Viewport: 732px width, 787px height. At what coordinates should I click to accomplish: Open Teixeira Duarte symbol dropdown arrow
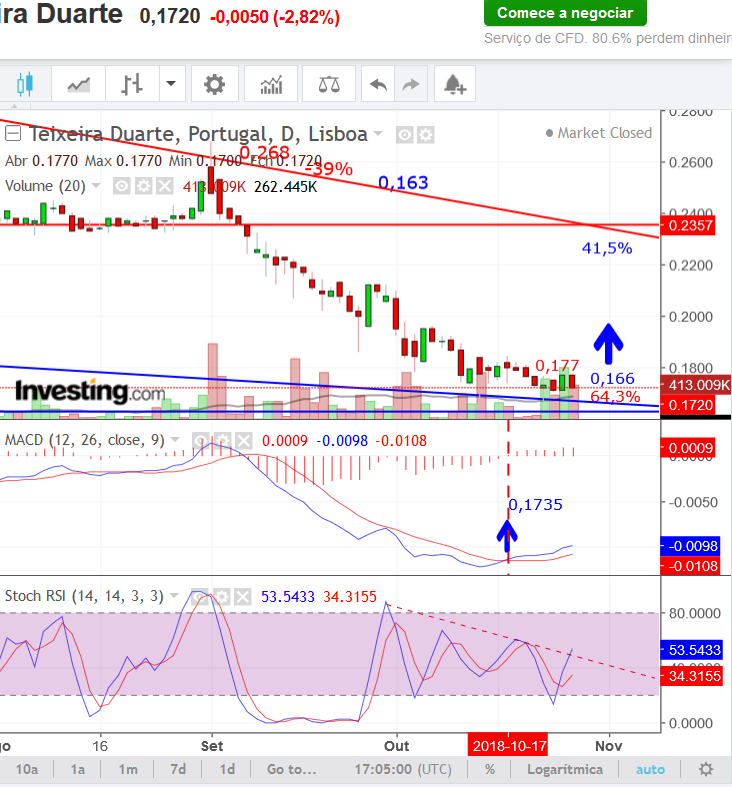(378, 134)
